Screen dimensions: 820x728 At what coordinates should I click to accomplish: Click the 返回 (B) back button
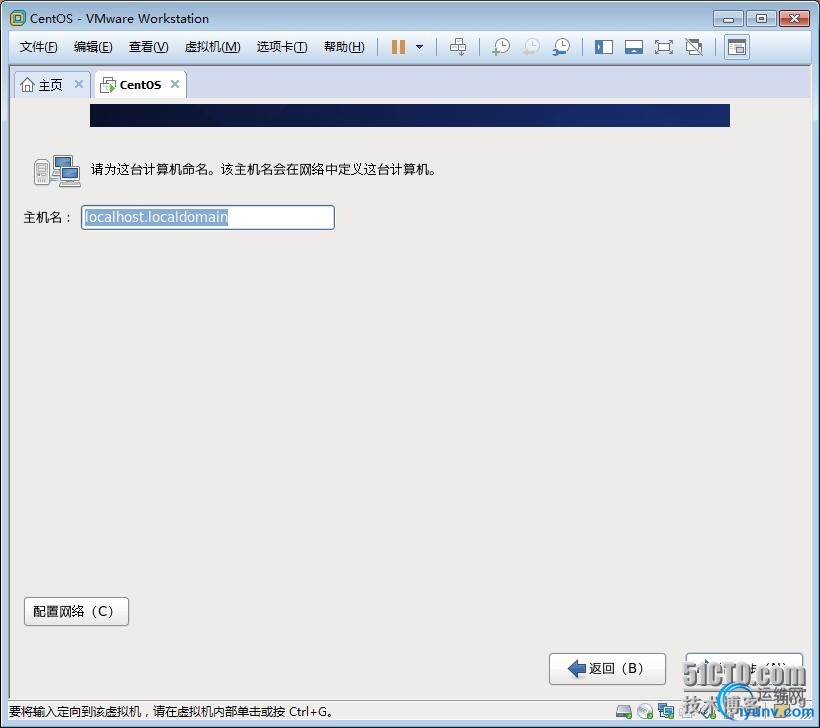pyautogui.click(x=607, y=668)
